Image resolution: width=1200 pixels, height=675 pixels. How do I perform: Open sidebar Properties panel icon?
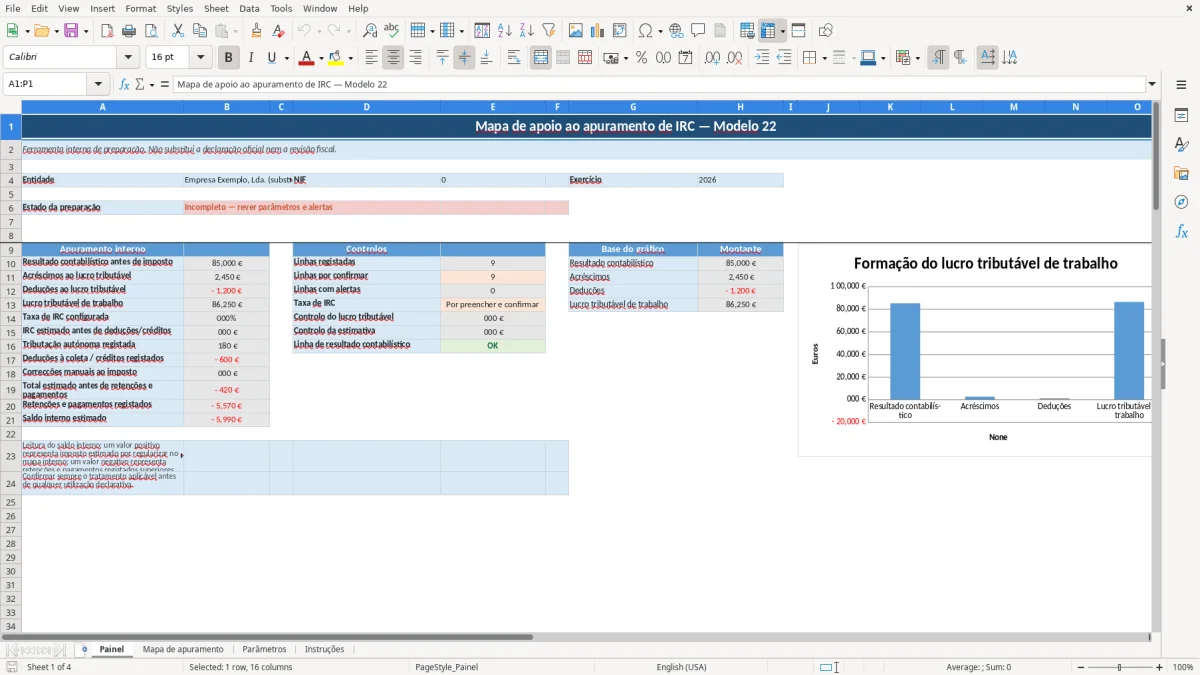pyautogui.click(x=1181, y=115)
